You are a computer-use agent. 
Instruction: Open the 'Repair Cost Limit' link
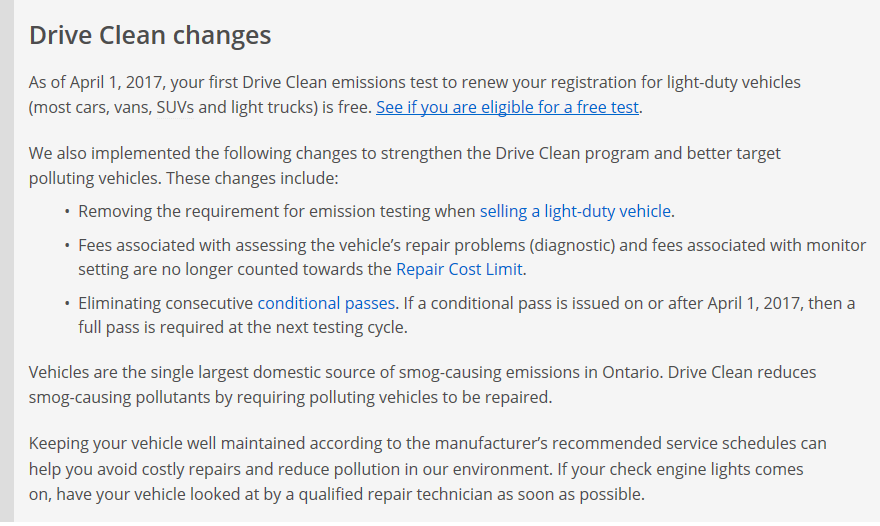459,269
